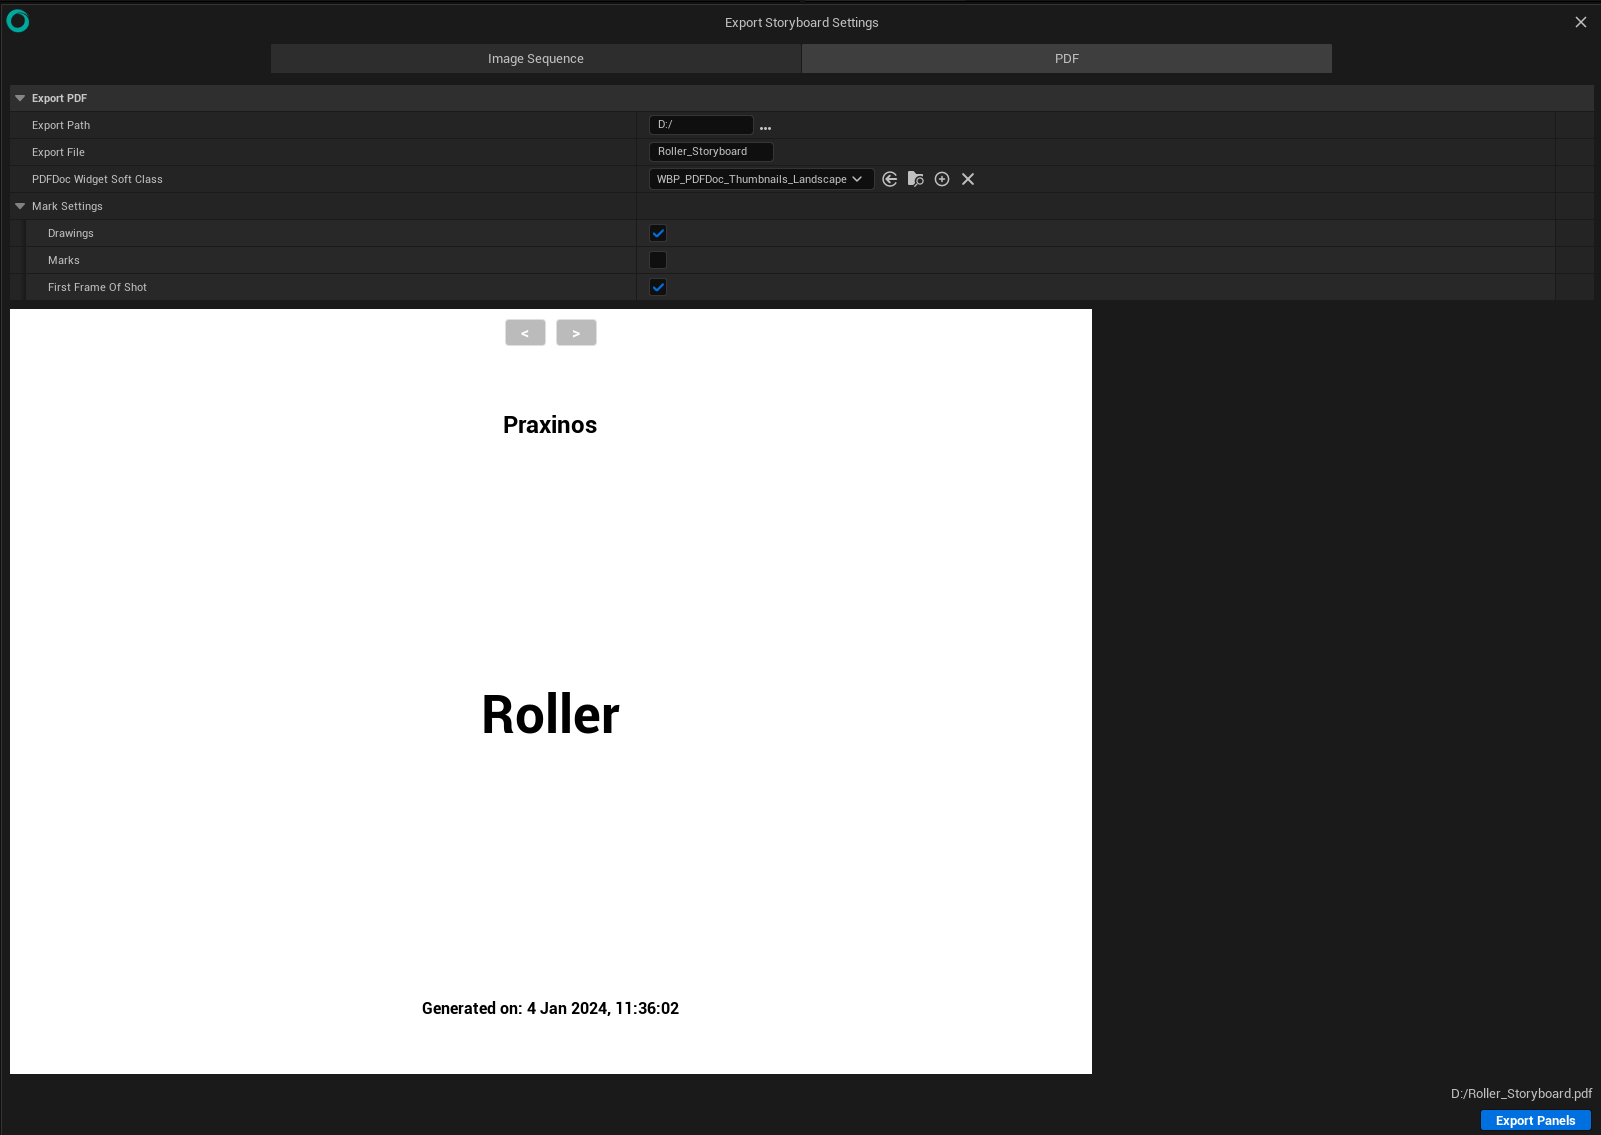This screenshot has width=1601, height=1135.
Task: Disable First Frame Of Shot
Action: [657, 287]
